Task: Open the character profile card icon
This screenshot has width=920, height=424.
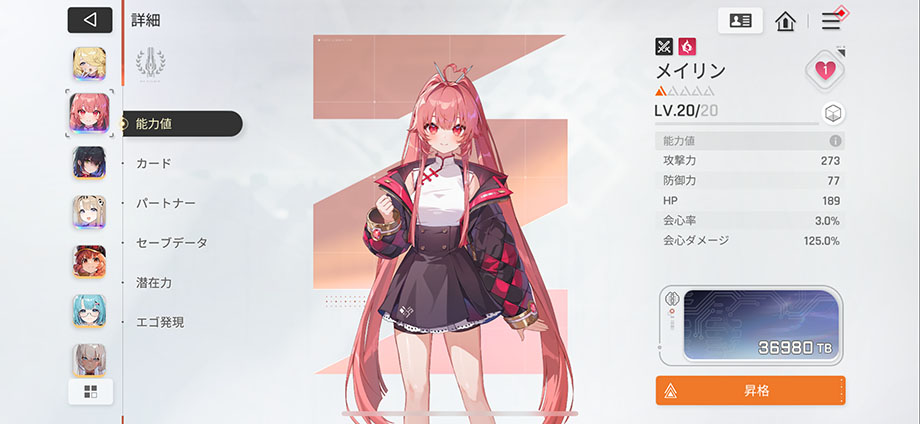Action: pyautogui.click(x=740, y=21)
